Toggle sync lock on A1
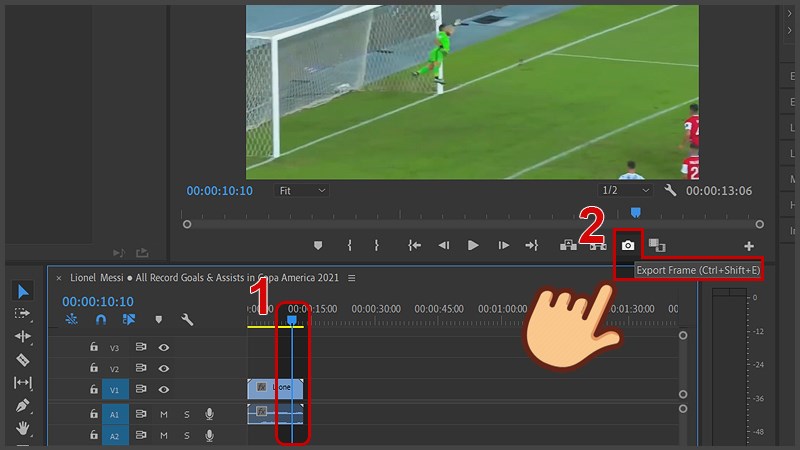 point(141,414)
